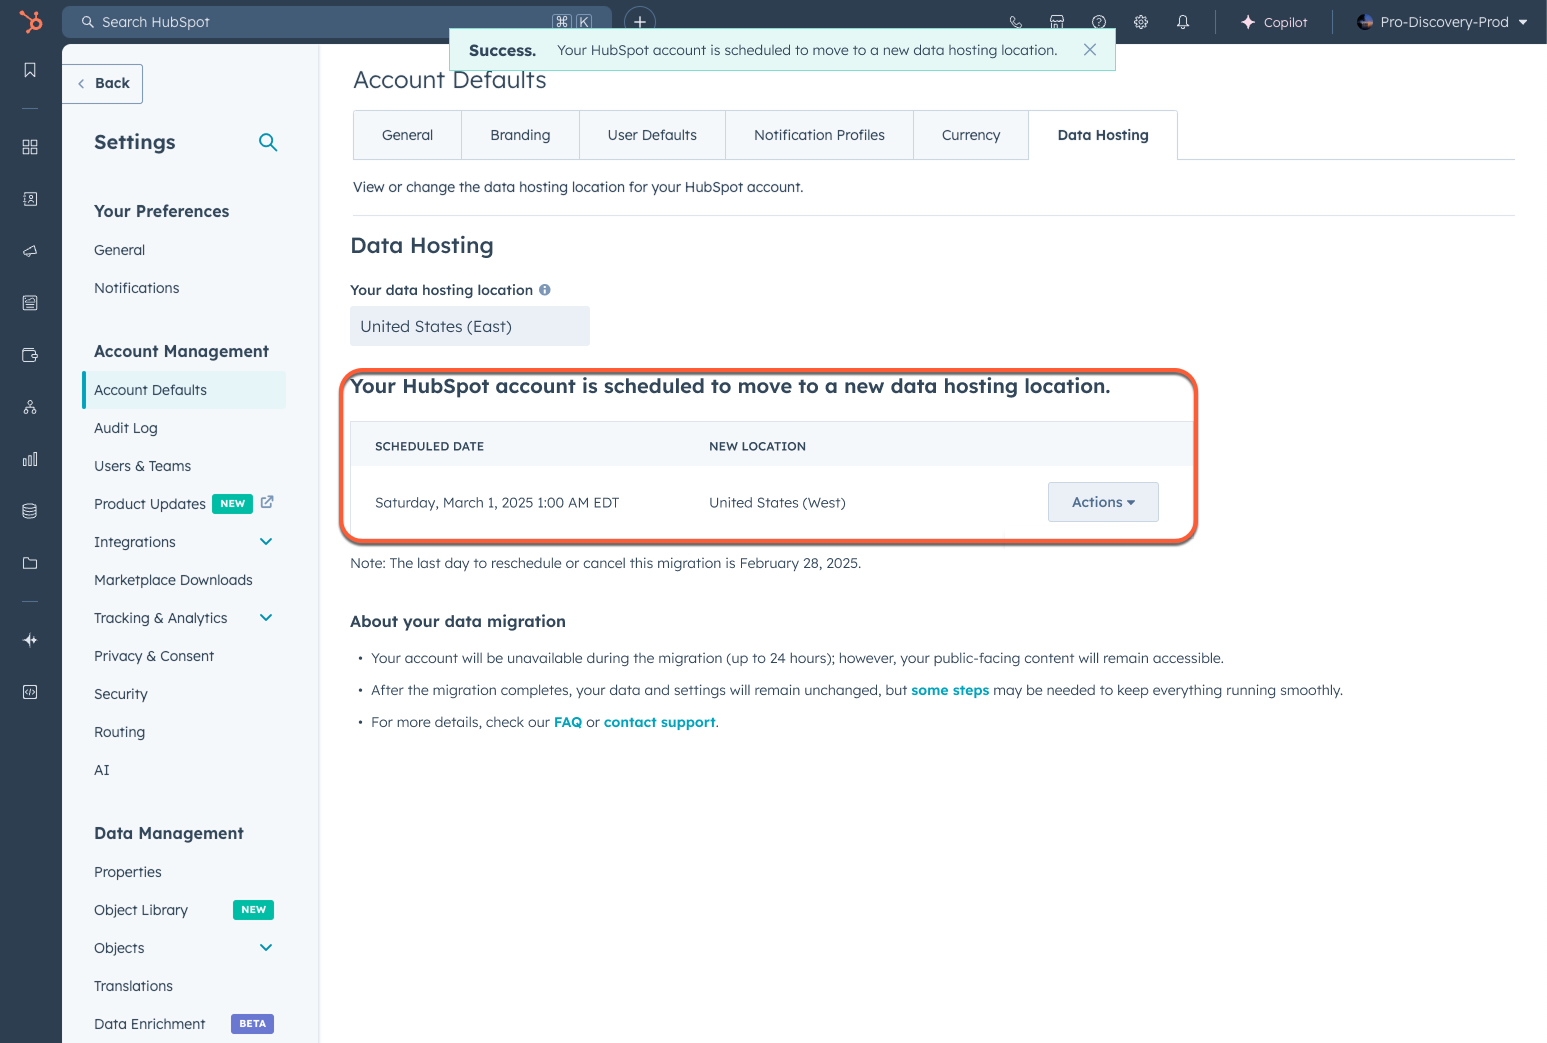Open the Reporting bar chart icon
Image resolution: width=1547 pixels, height=1043 pixels.
(30, 459)
